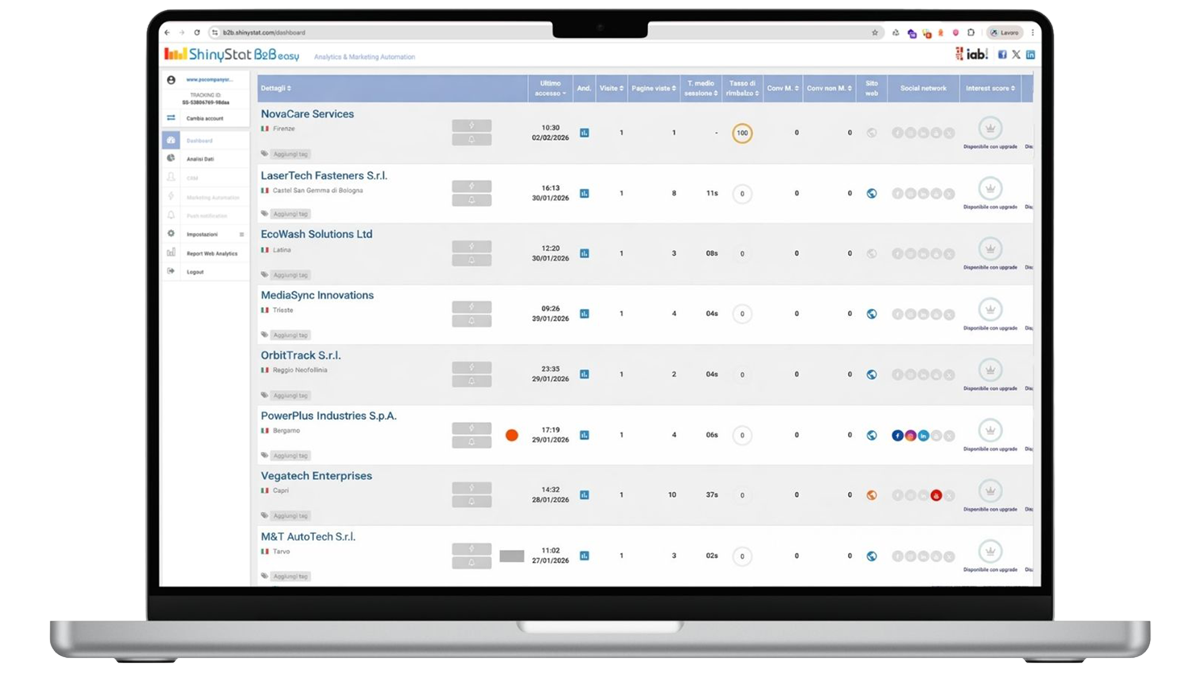Click bell button for Vegatech Enterprises
The height and width of the screenshot is (675, 1200).
coord(471,502)
